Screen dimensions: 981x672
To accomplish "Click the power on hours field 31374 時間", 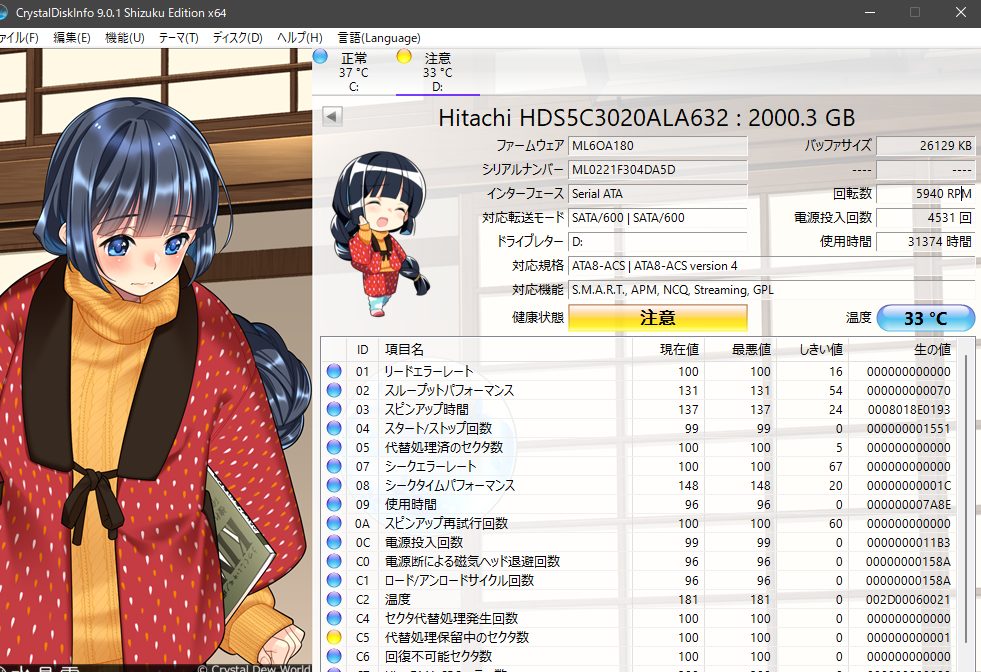I will (925, 242).
